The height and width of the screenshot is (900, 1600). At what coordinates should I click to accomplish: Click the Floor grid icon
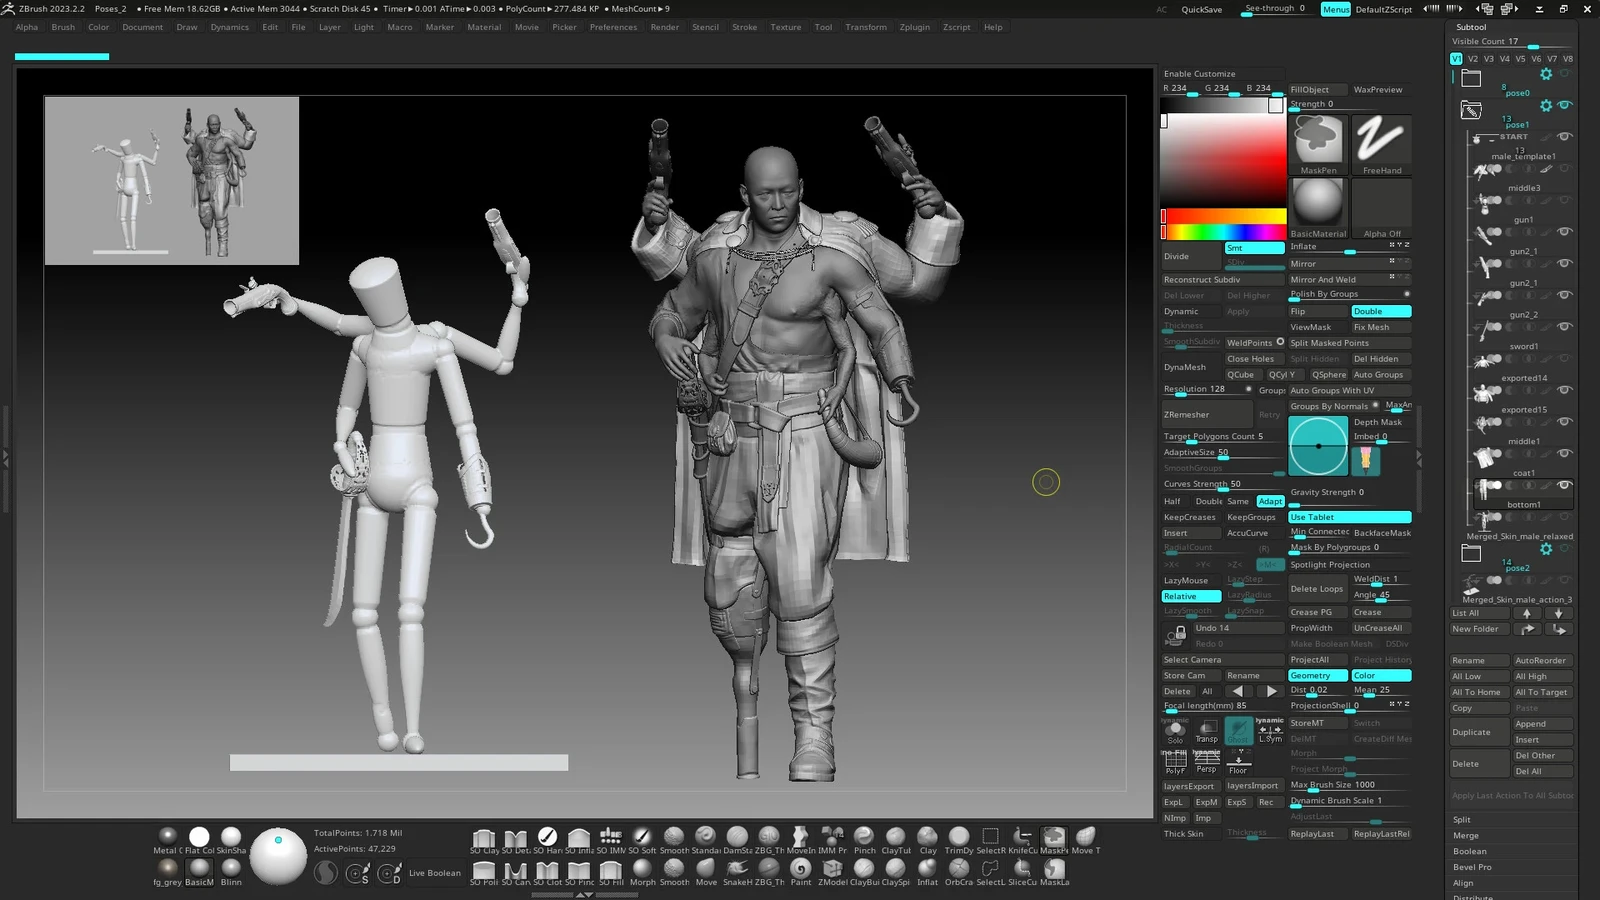click(1238, 760)
